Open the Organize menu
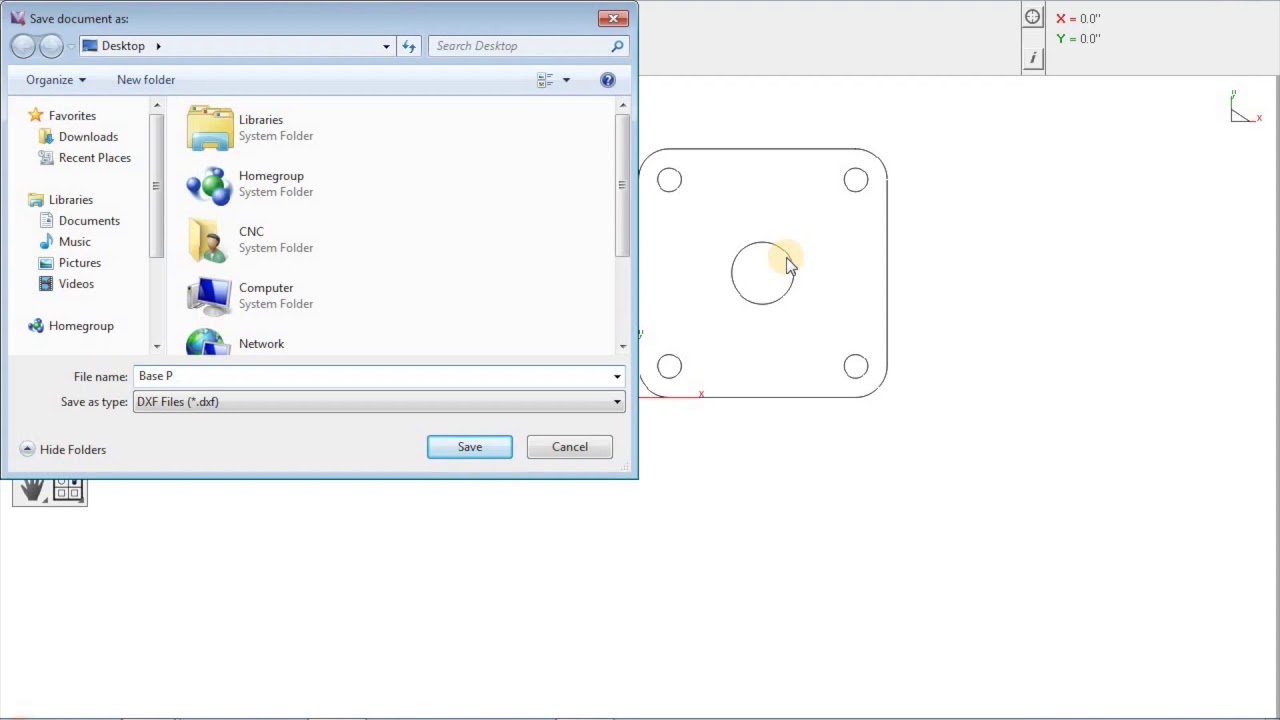The height and width of the screenshot is (720, 1280). [55, 80]
